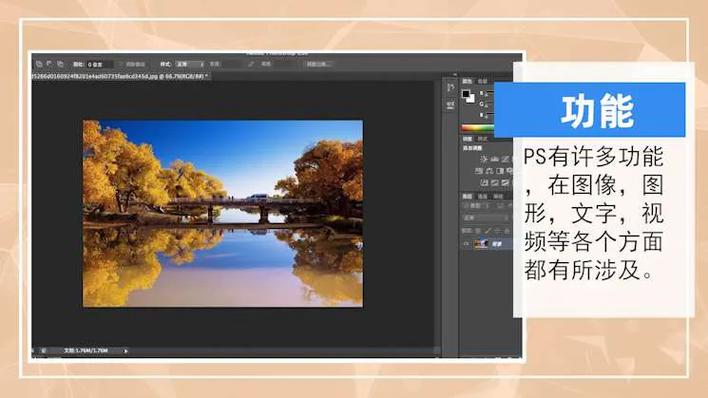
Task: Collapse the right panels with double-arrow
Action: pos(455,74)
